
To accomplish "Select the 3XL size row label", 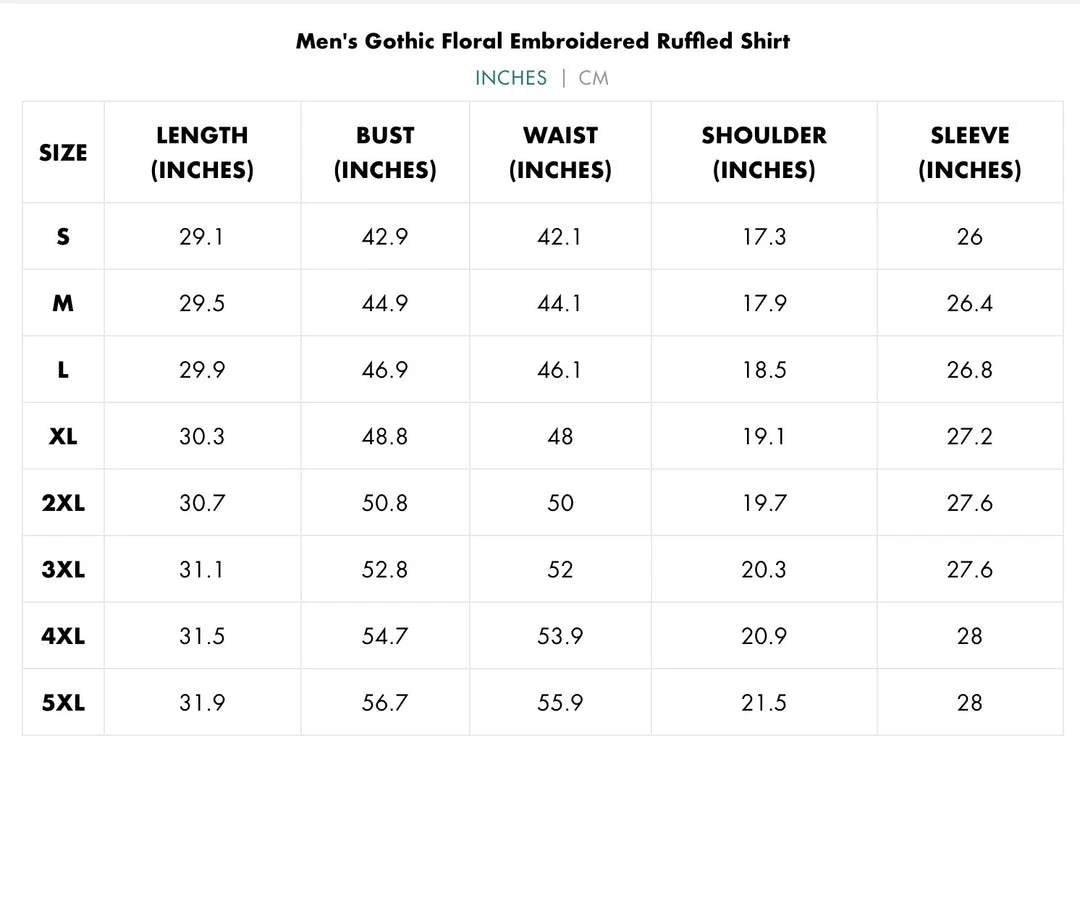I will (63, 569).
